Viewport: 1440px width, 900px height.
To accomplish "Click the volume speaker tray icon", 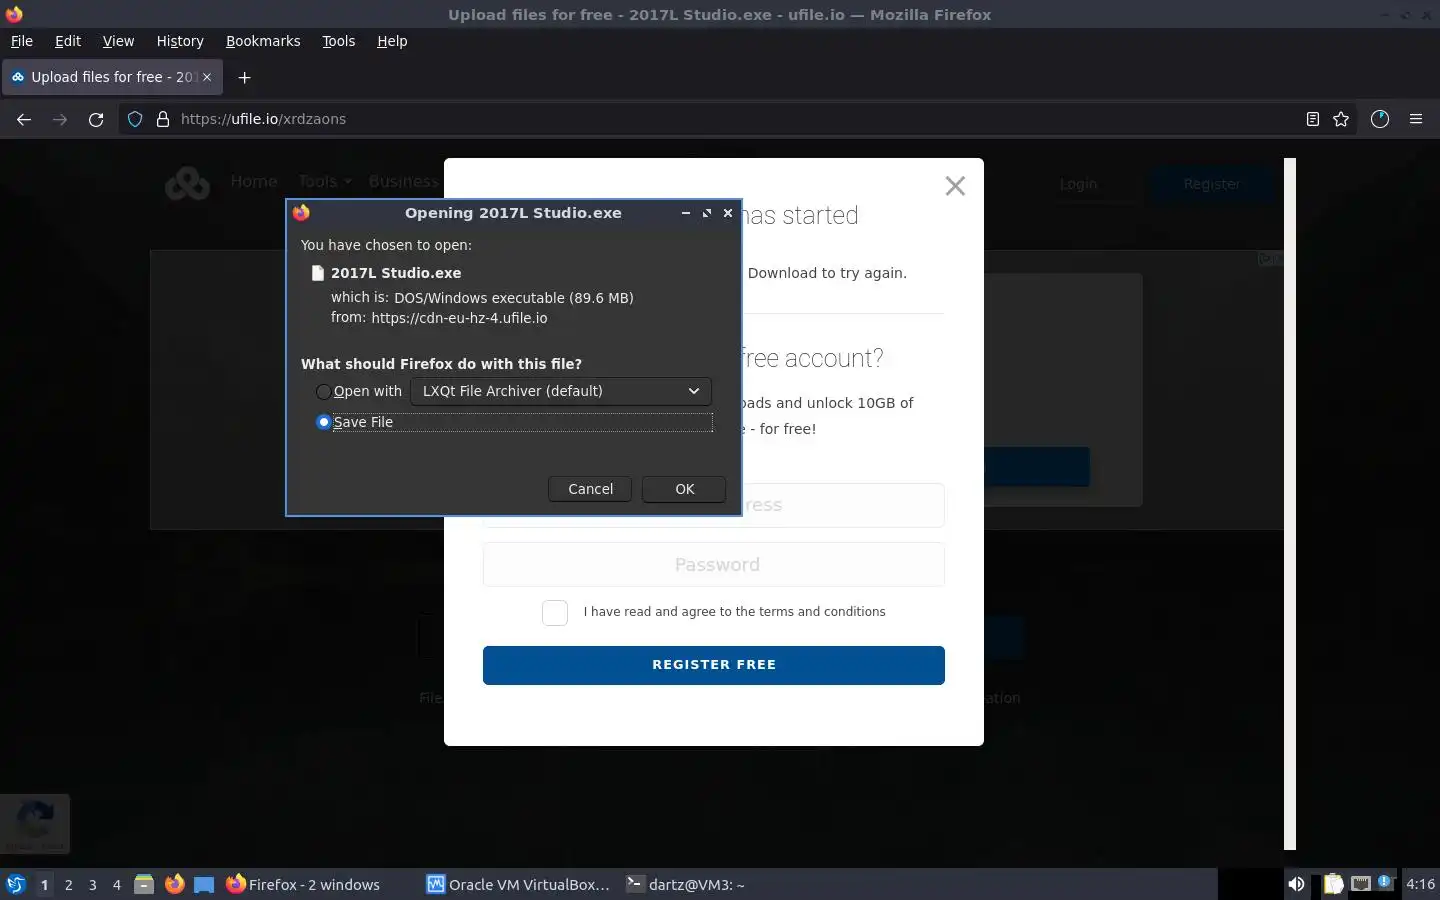I will pos(1296,884).
